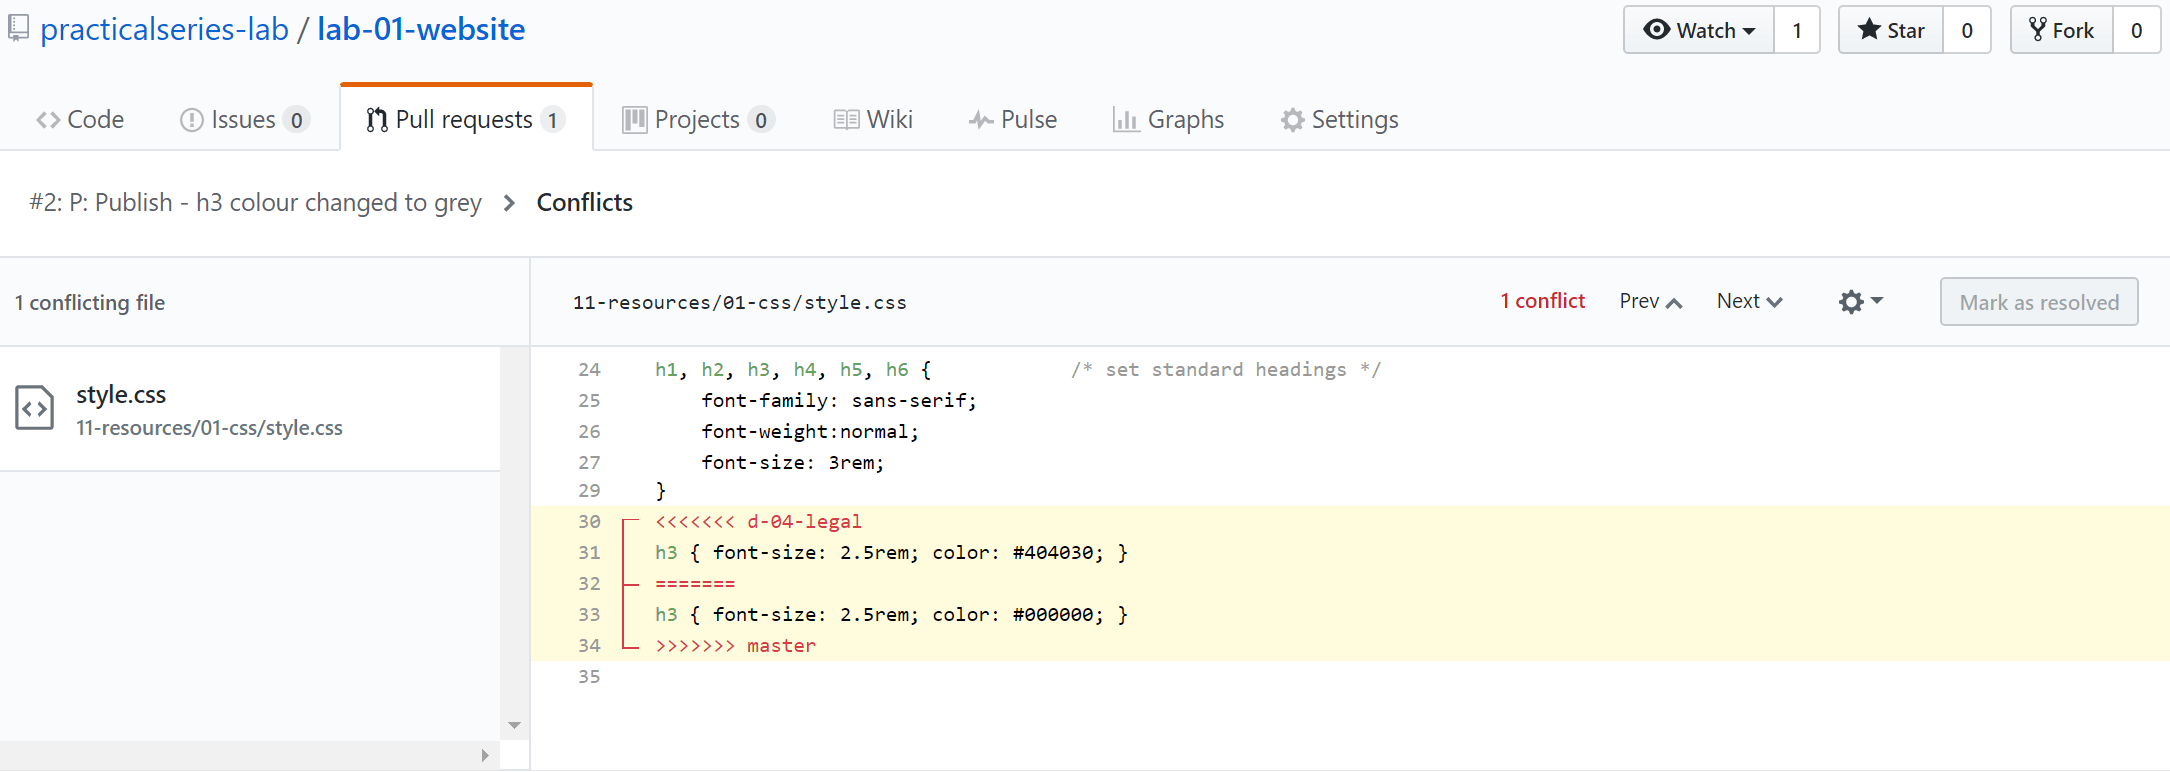Screen dimensions: 2170x772
Task: Click line 30 '<<<<<<< d-04-legal' marker
Action: tap(758, 521)
